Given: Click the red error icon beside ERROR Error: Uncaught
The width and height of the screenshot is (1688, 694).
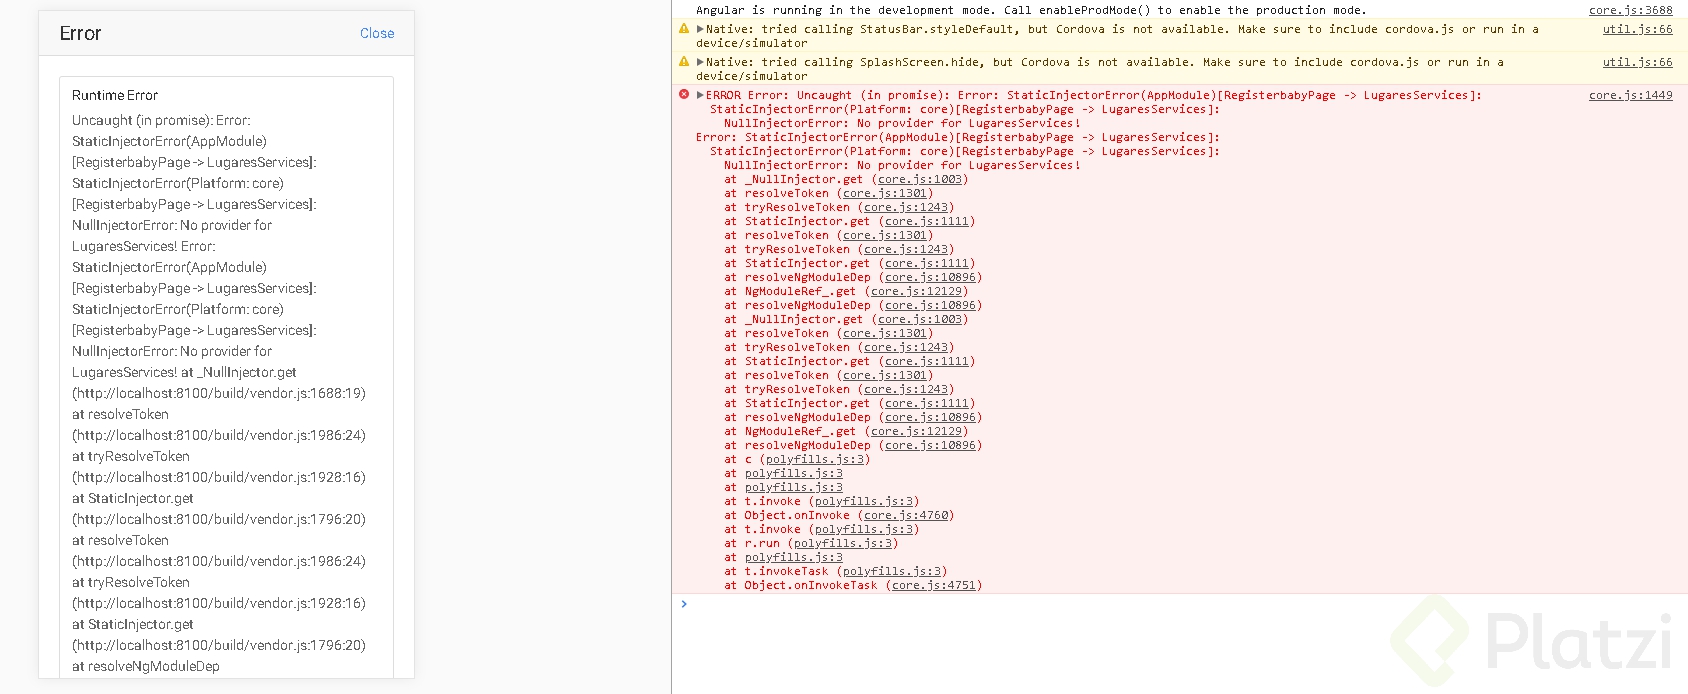Looking at the screenshot, I should click(684, 94).
